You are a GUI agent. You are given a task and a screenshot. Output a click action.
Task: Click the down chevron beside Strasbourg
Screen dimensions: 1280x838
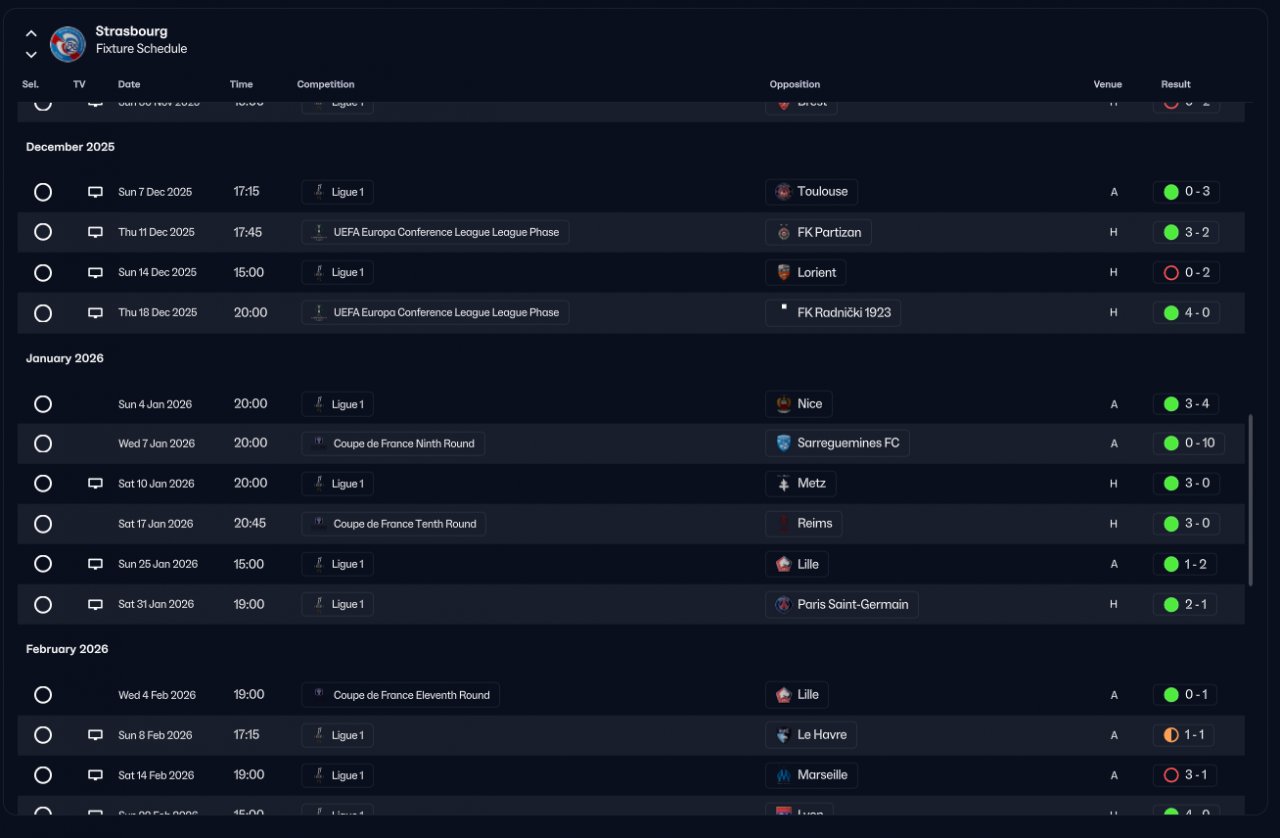click(31, 54)
